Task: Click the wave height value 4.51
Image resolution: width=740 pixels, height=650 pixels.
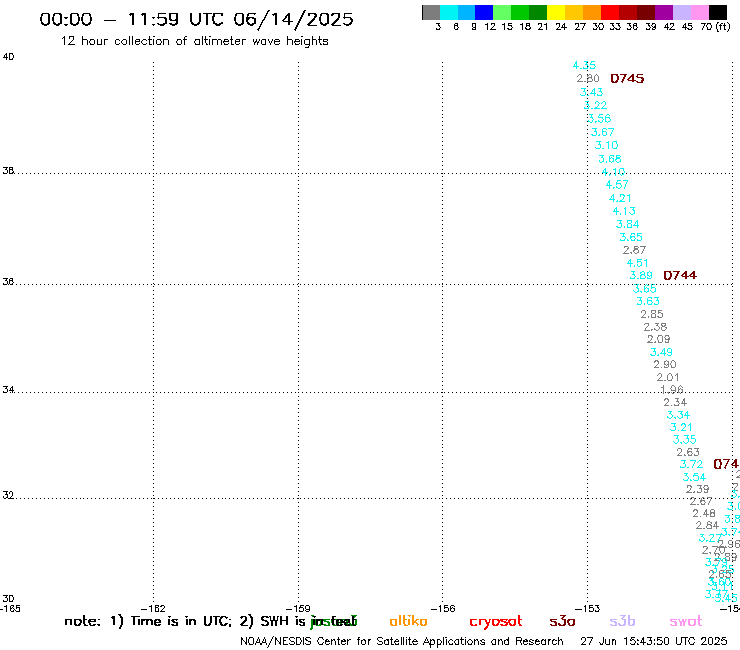Action: 638,263
